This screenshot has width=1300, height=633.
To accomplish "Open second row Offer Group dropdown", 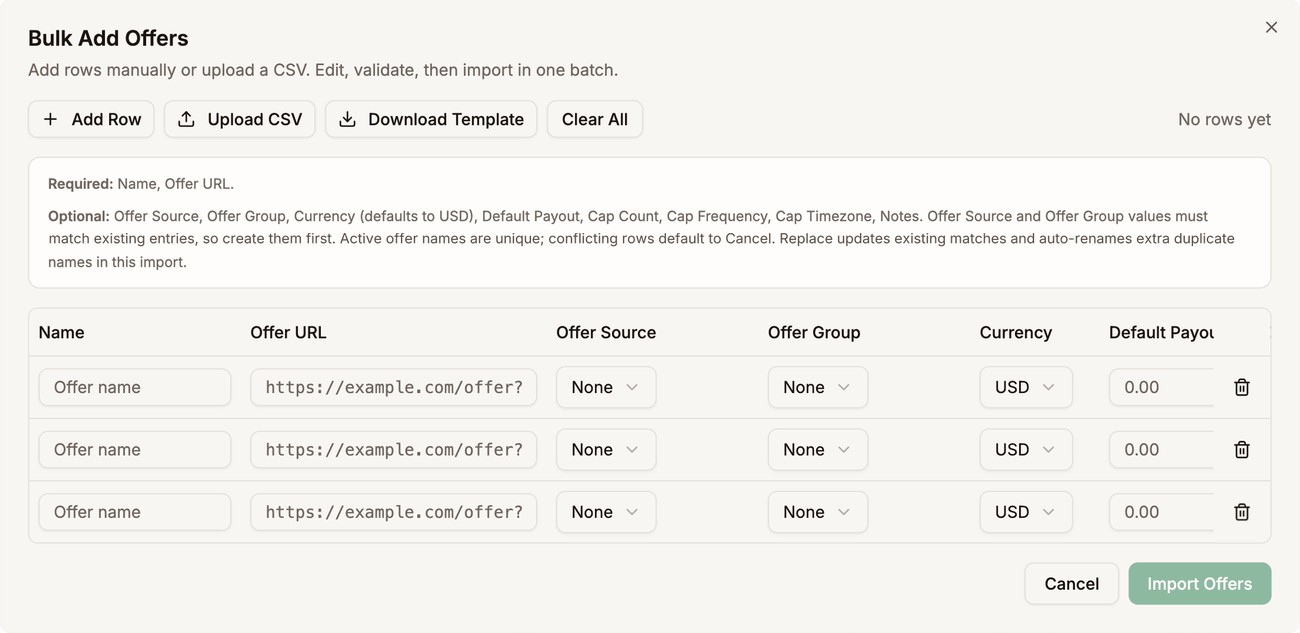I will 818,450.
